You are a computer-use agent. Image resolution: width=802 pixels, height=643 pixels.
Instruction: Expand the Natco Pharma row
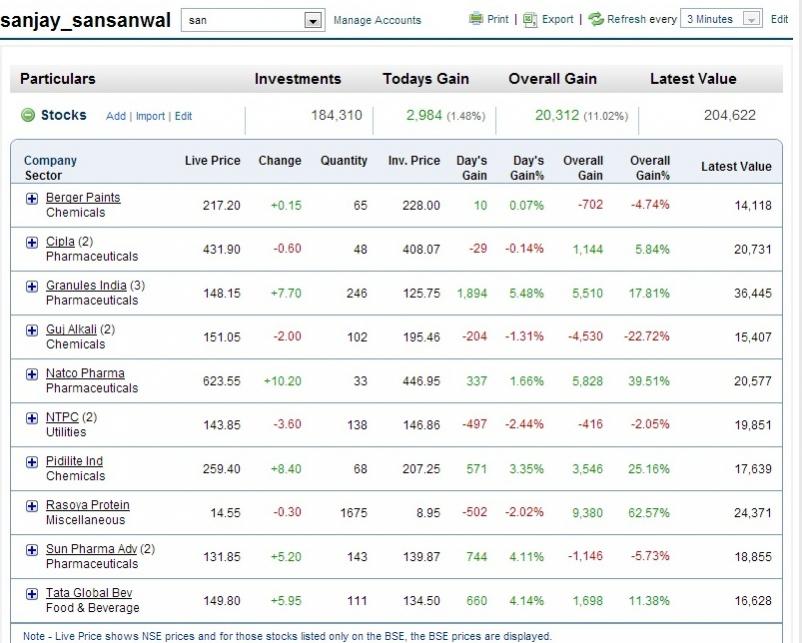pyautogui.click(x=32, y=374)
